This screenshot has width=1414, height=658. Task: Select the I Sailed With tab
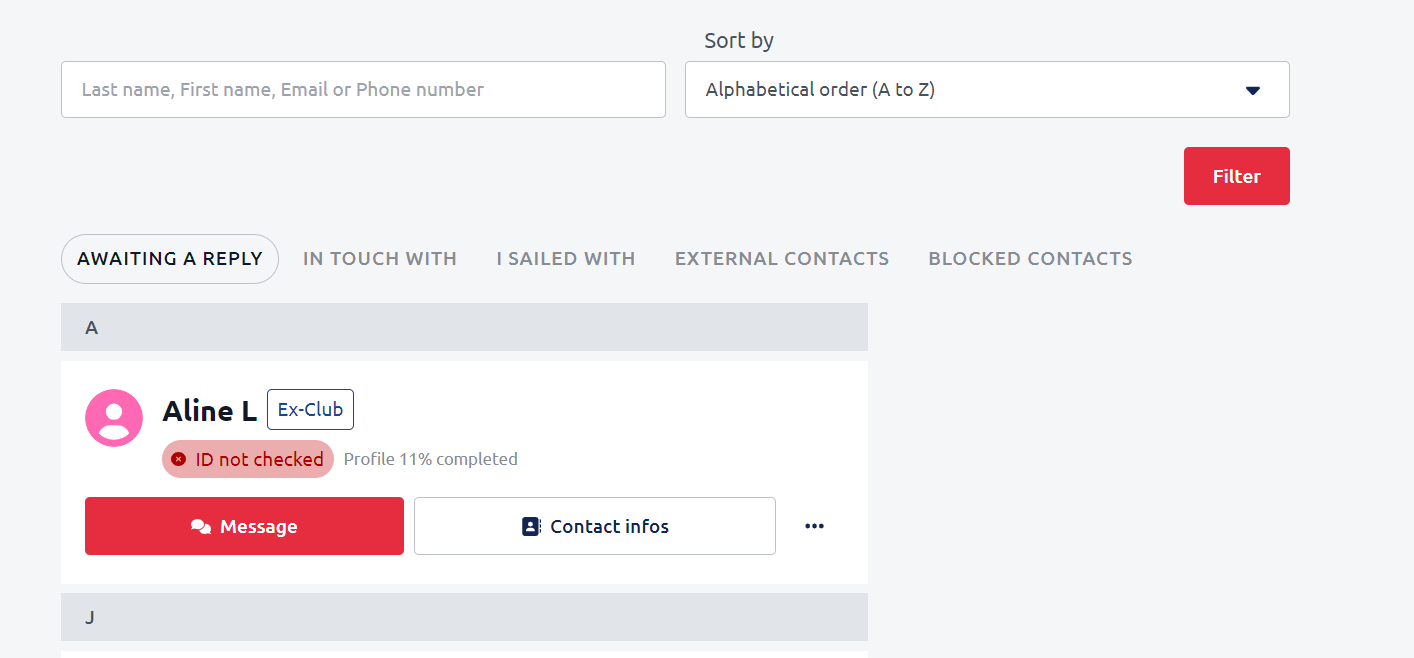pyautogui.click(x=566, y=259)
